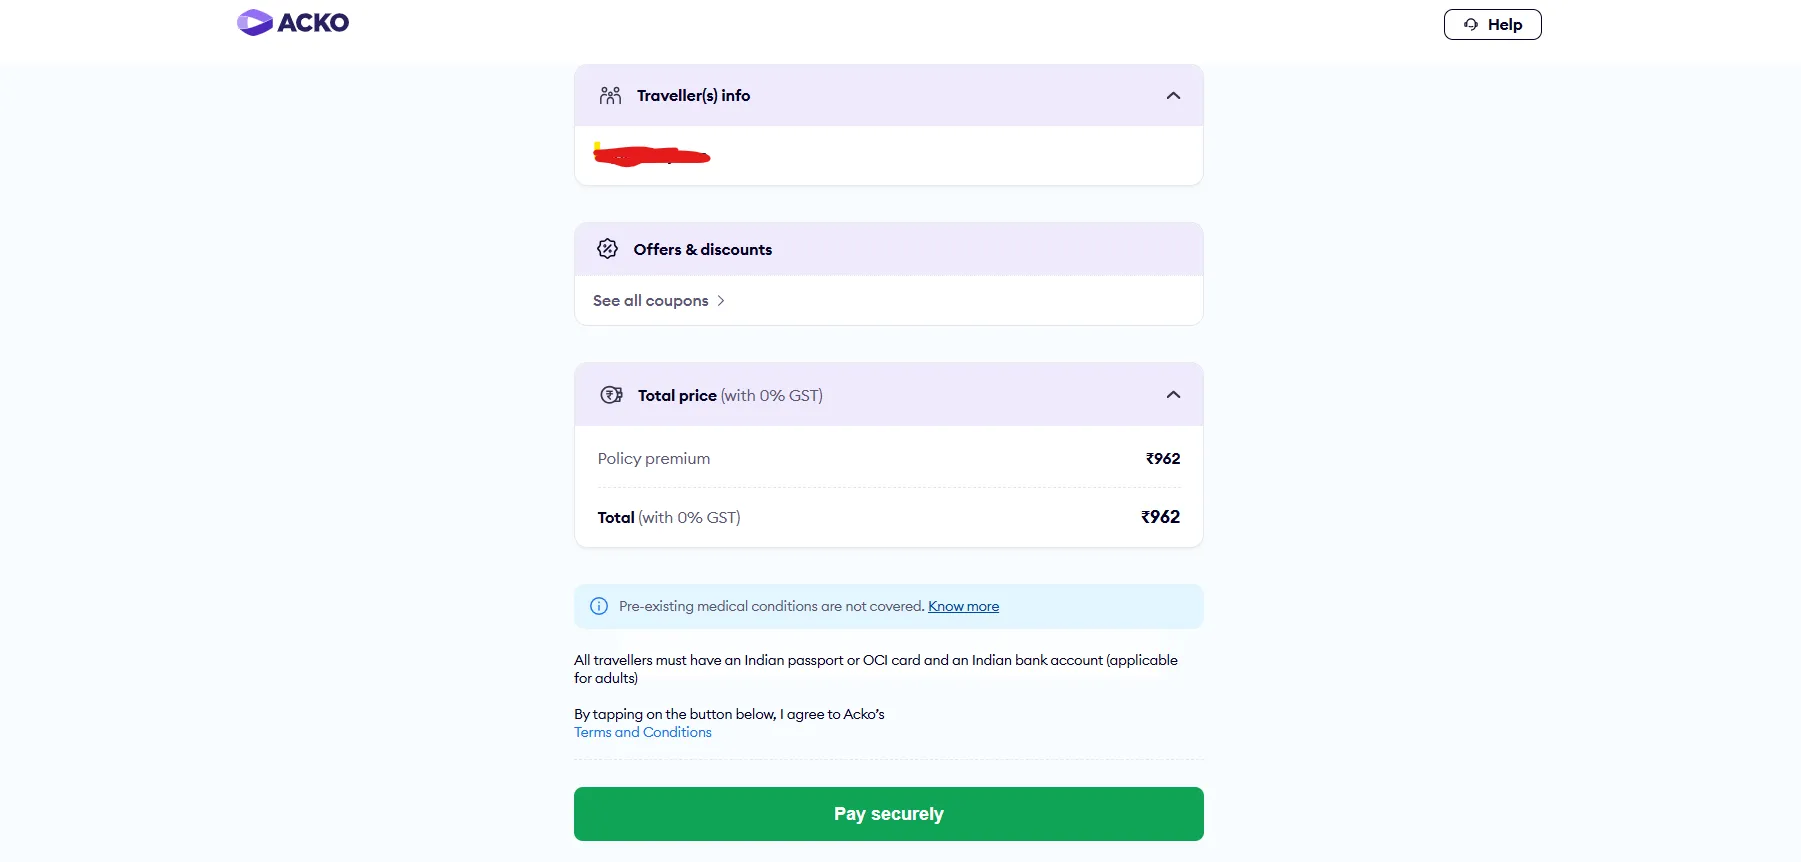Click the chat bubble icon inside Help button
This screenshot has width=1801, height=862.
click(x=1469, y=24)
